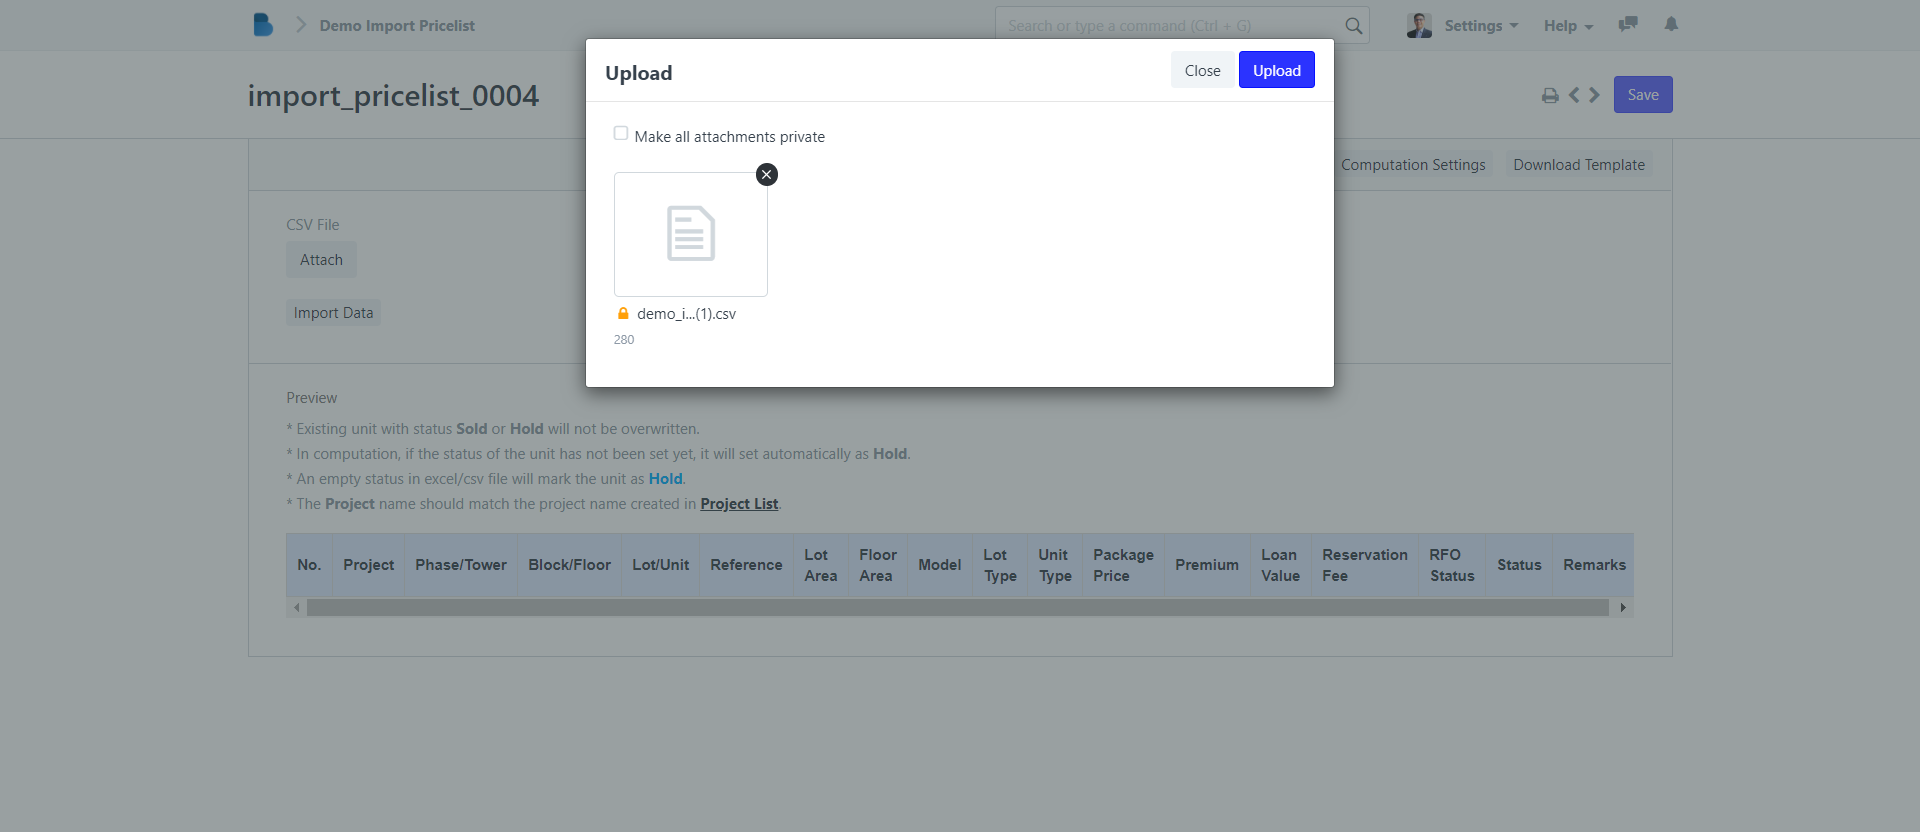Image resolution: width=1920 pixels, height=832 pixels.
Task: Open the notifications bell
Action: (1671, 25)
